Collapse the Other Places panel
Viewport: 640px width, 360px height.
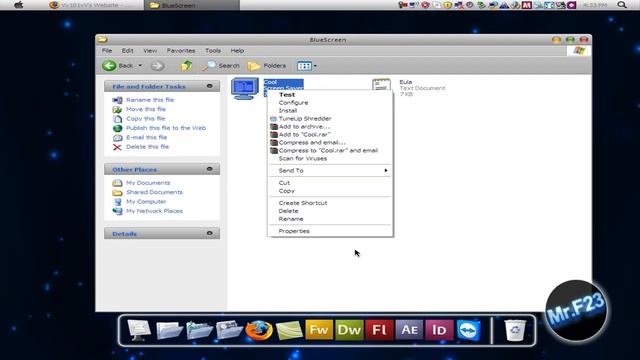209,169
